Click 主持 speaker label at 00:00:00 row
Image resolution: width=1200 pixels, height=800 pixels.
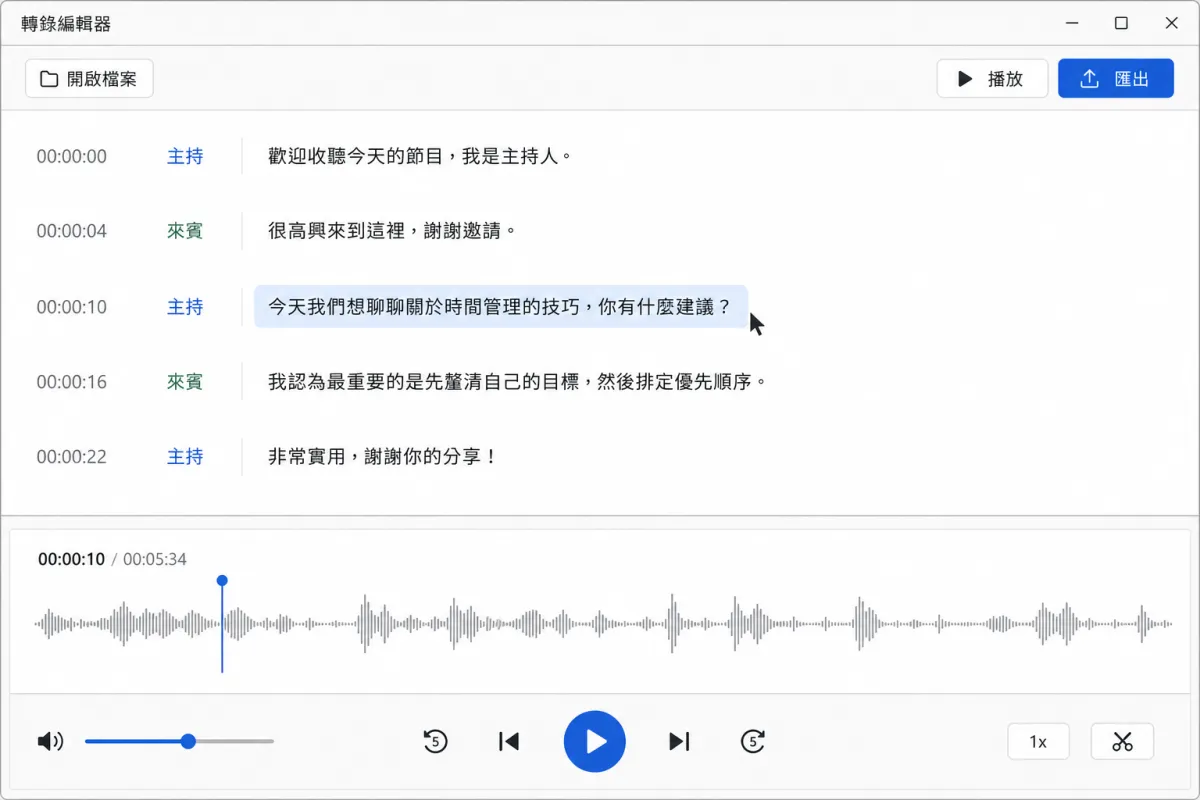(185, 157)
